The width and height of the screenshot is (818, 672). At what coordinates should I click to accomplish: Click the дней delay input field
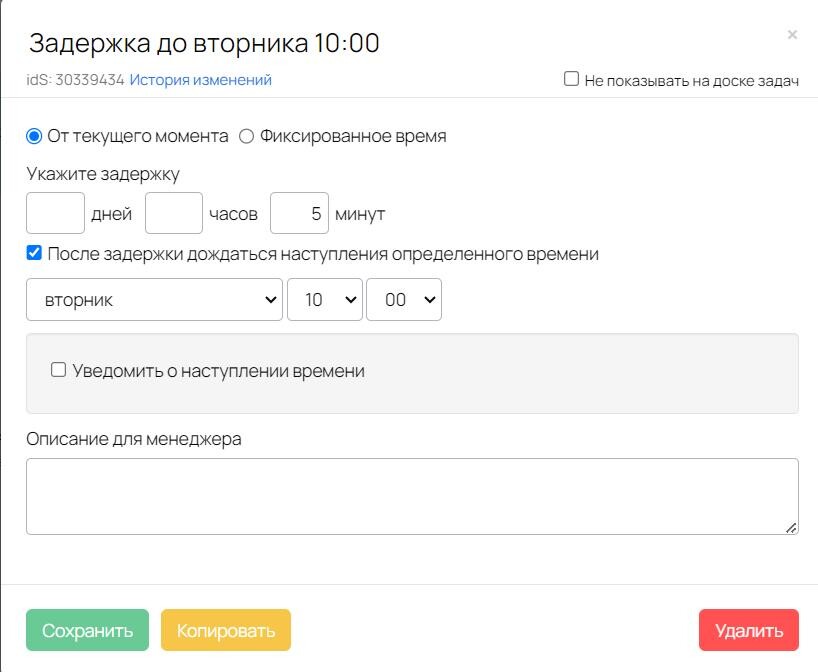click(55, 214)
